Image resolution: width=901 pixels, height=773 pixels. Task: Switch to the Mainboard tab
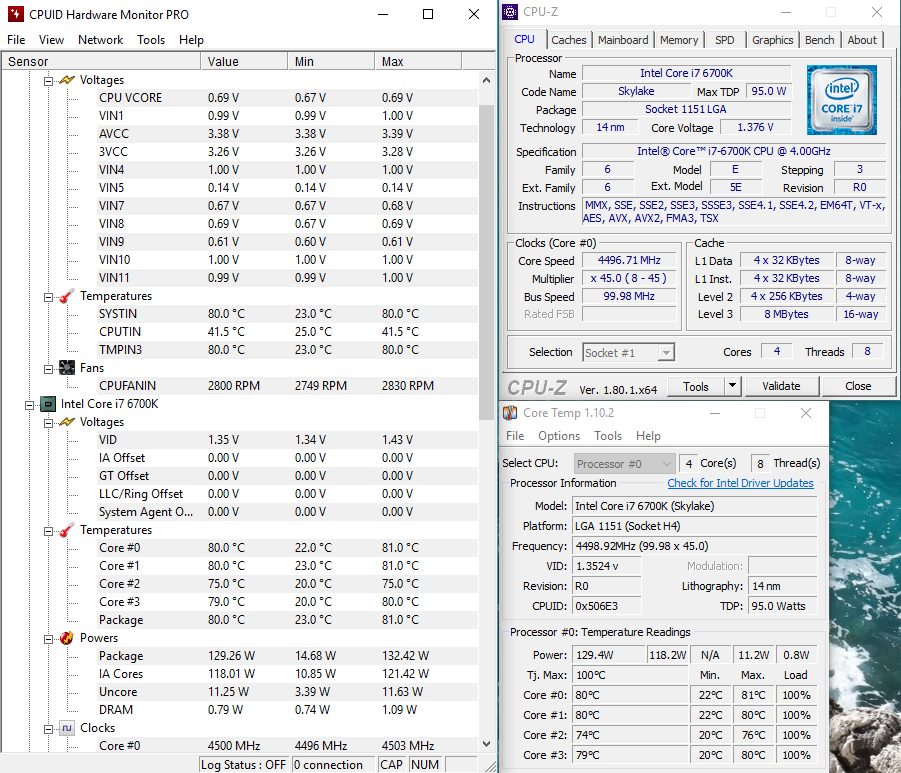click(623, 40)
